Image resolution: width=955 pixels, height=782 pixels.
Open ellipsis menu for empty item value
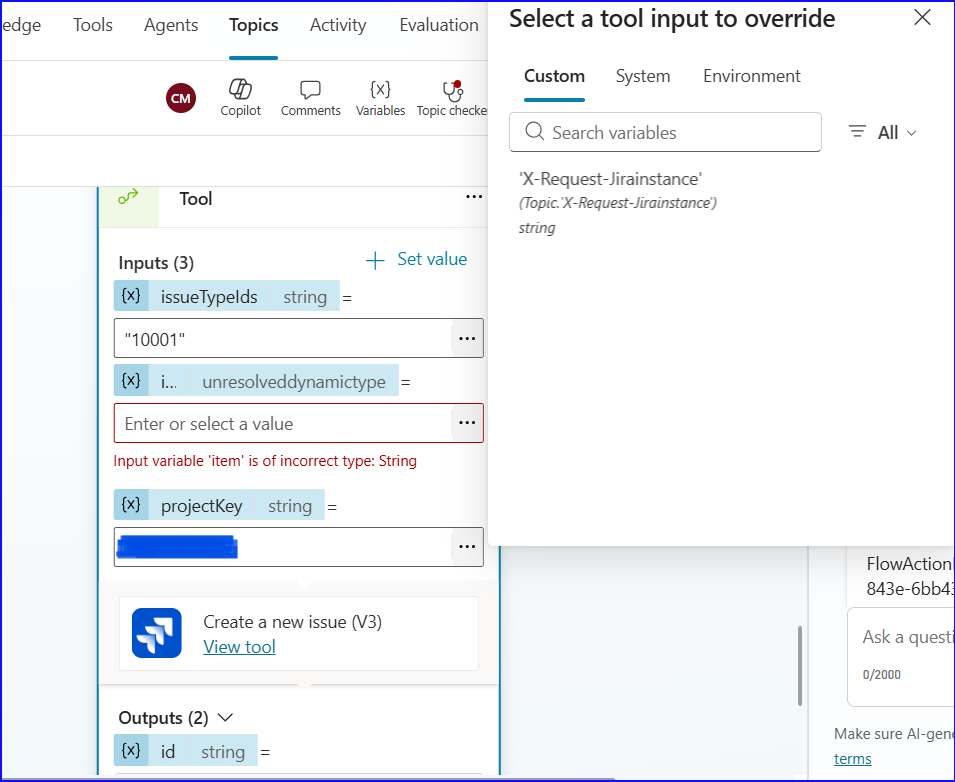tap(467, 423)
